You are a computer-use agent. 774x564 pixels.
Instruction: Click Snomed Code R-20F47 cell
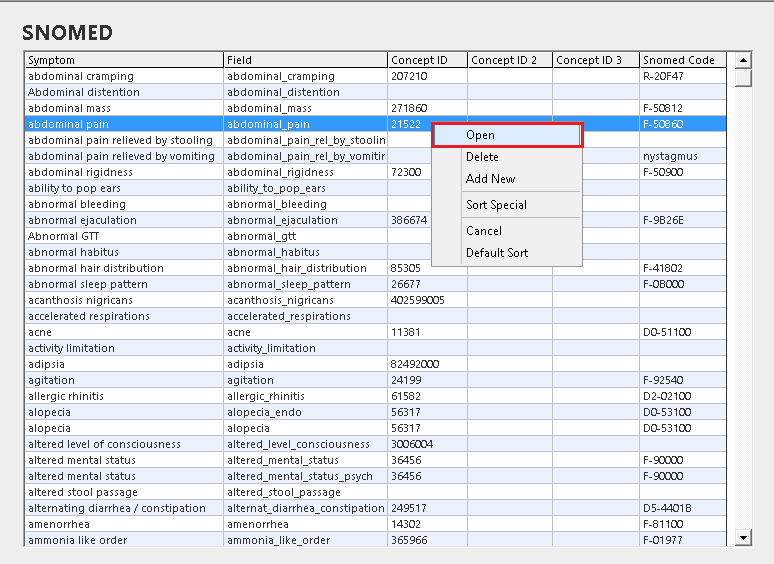point(683,76)
